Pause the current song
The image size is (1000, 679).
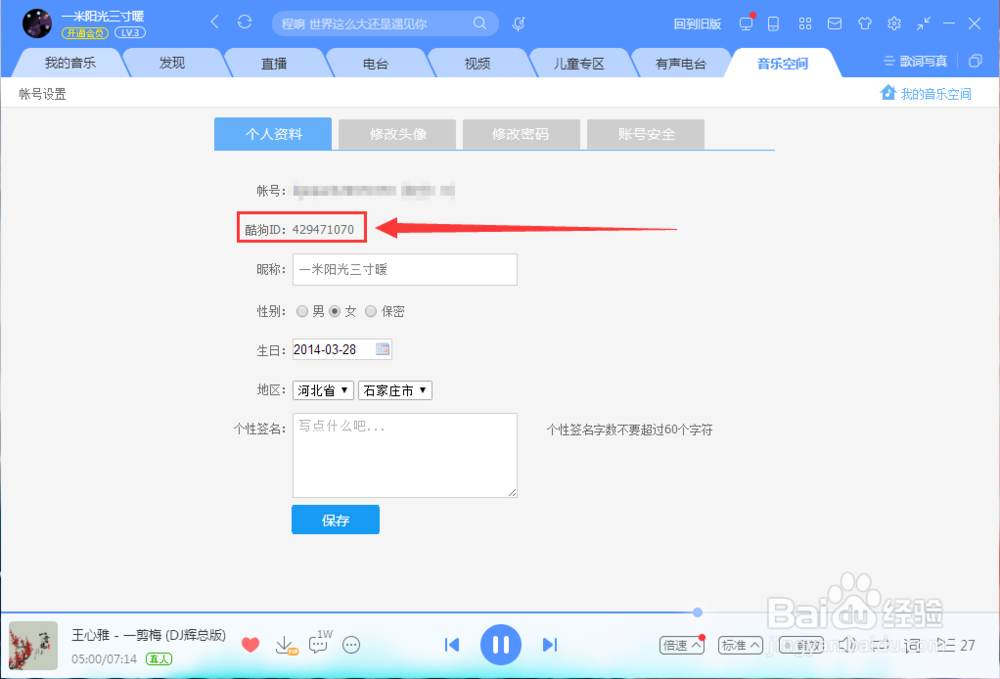coord(501,645)
